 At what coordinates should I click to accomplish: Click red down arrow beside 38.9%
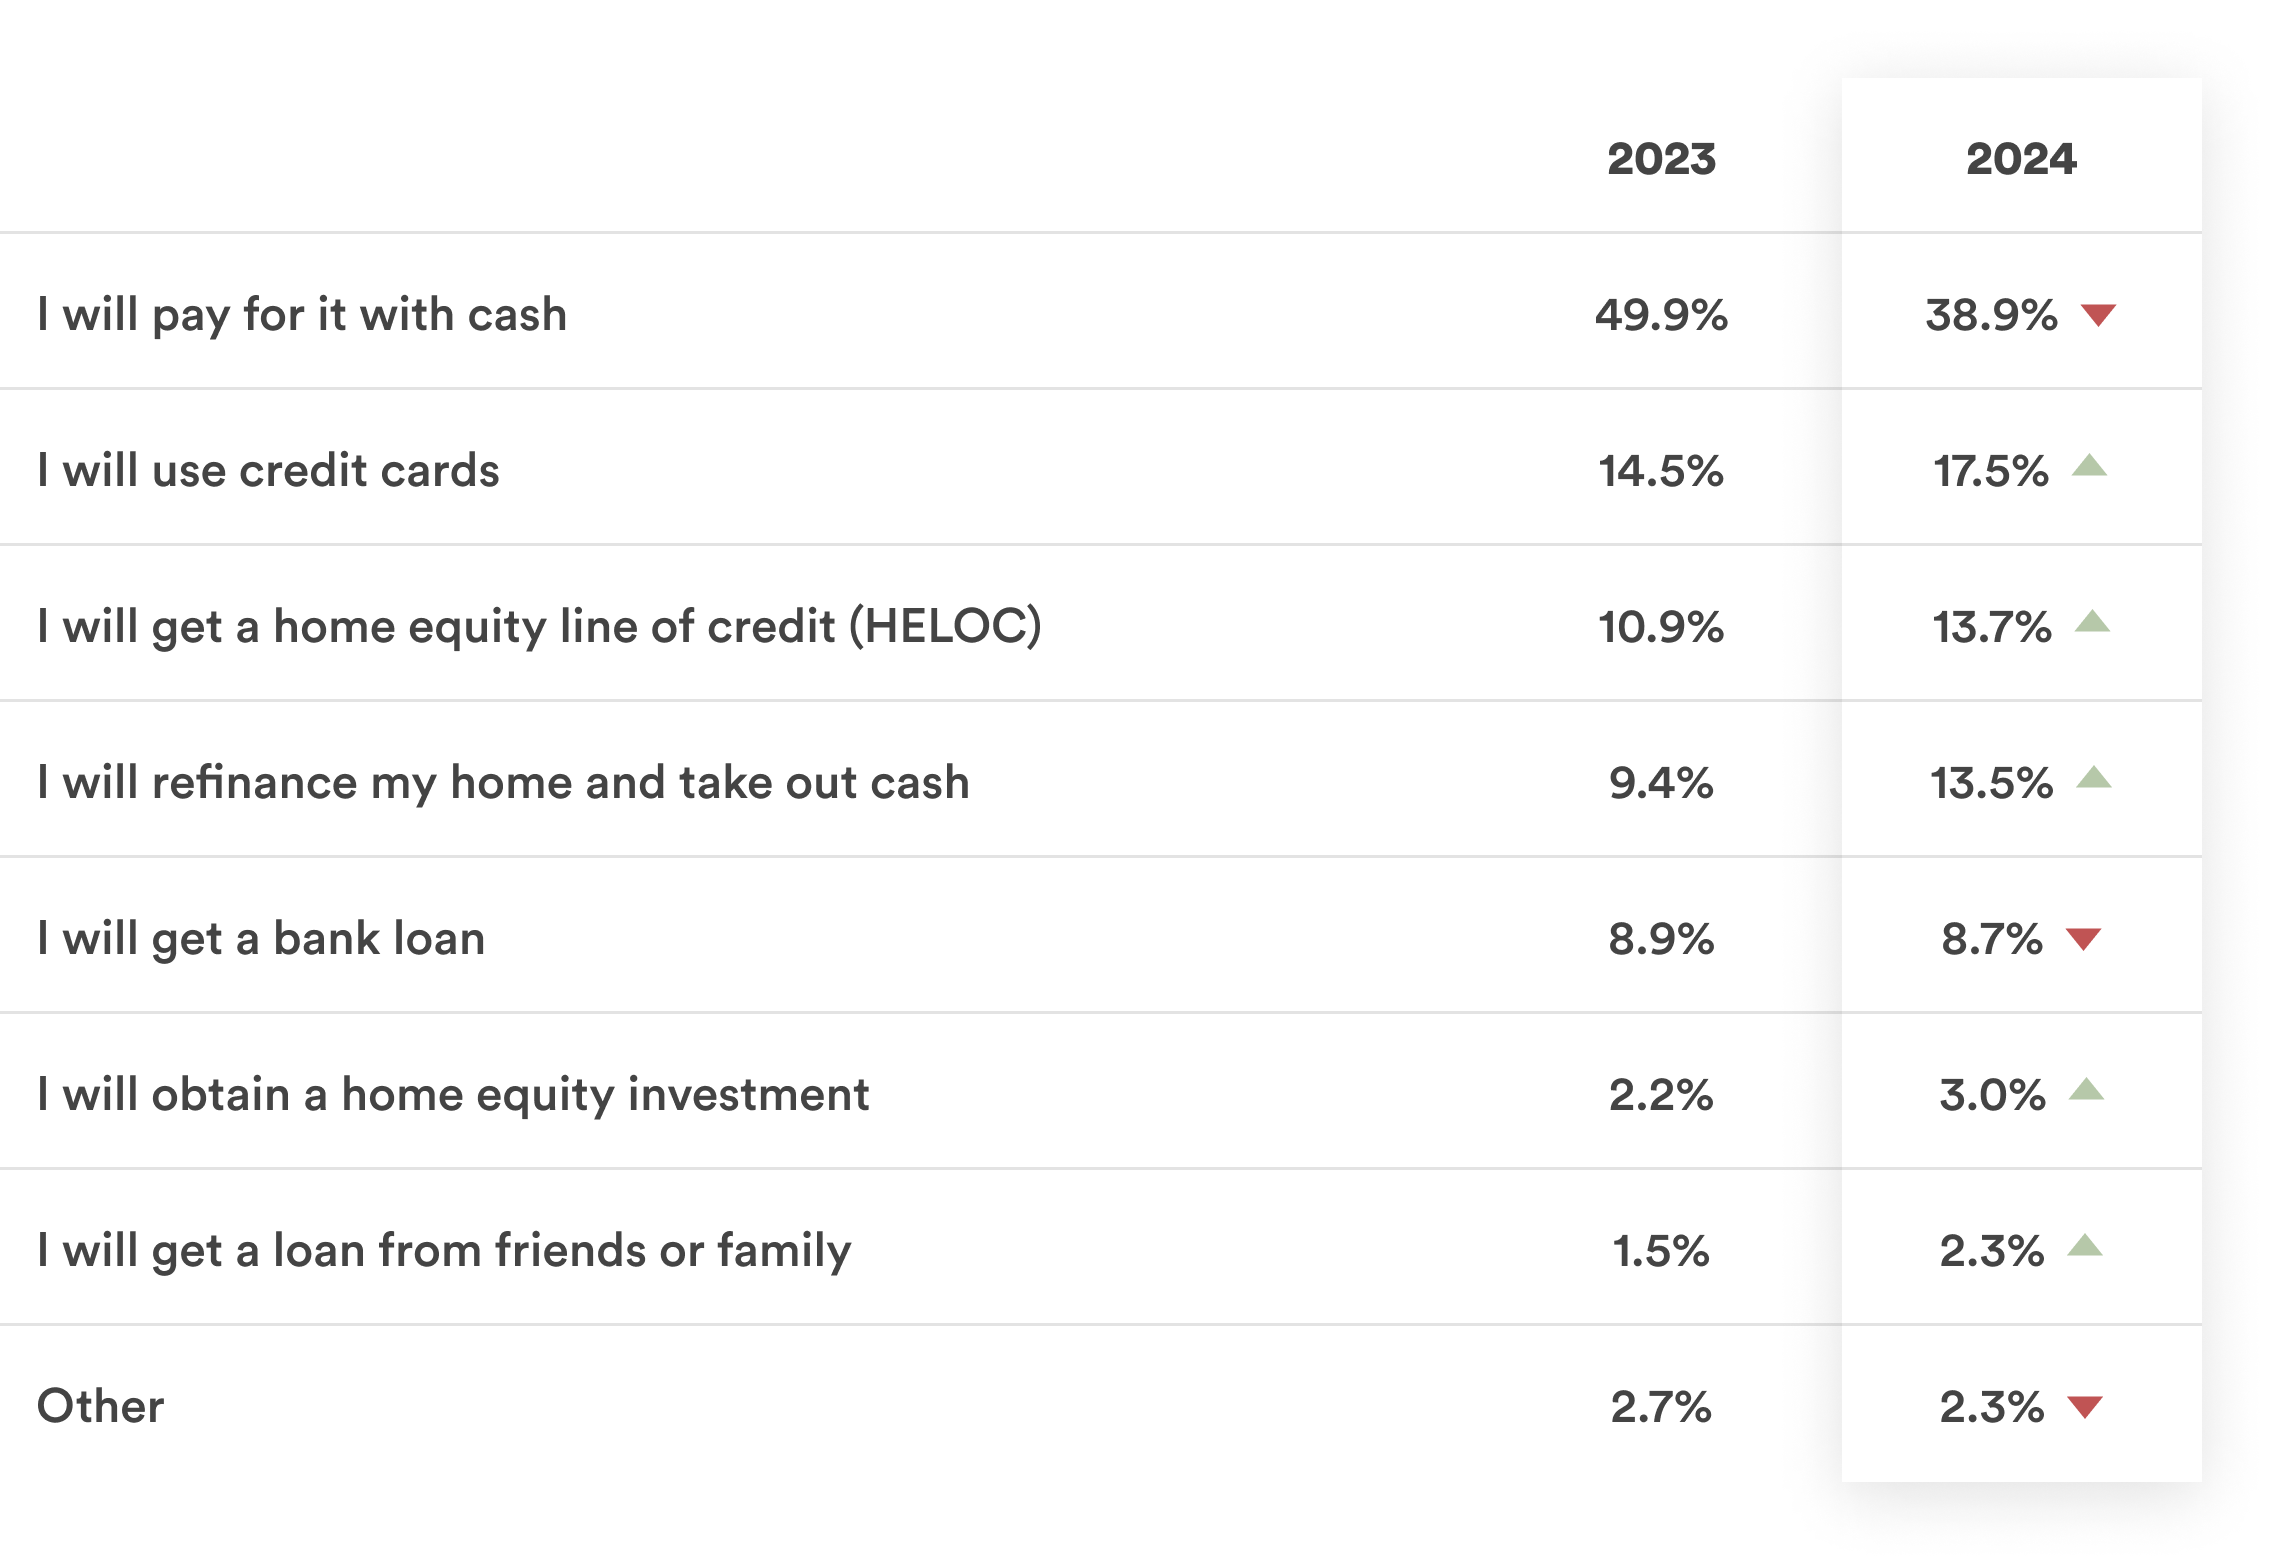[x=2098, y=315]
